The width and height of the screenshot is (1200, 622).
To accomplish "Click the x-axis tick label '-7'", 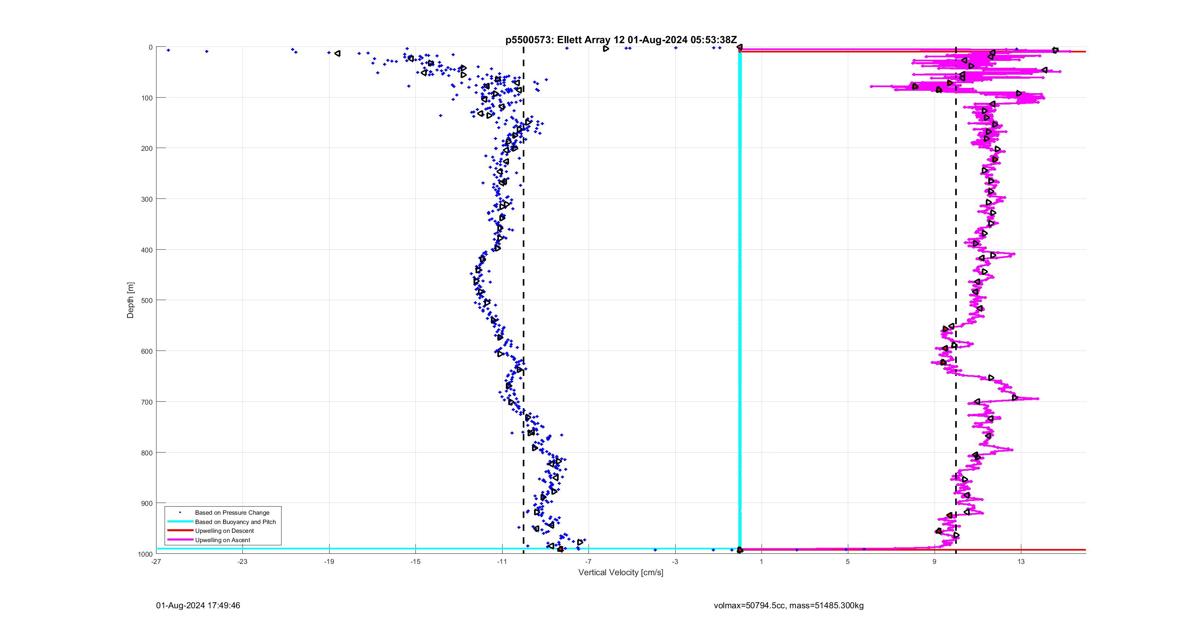I will pos(588,561).
